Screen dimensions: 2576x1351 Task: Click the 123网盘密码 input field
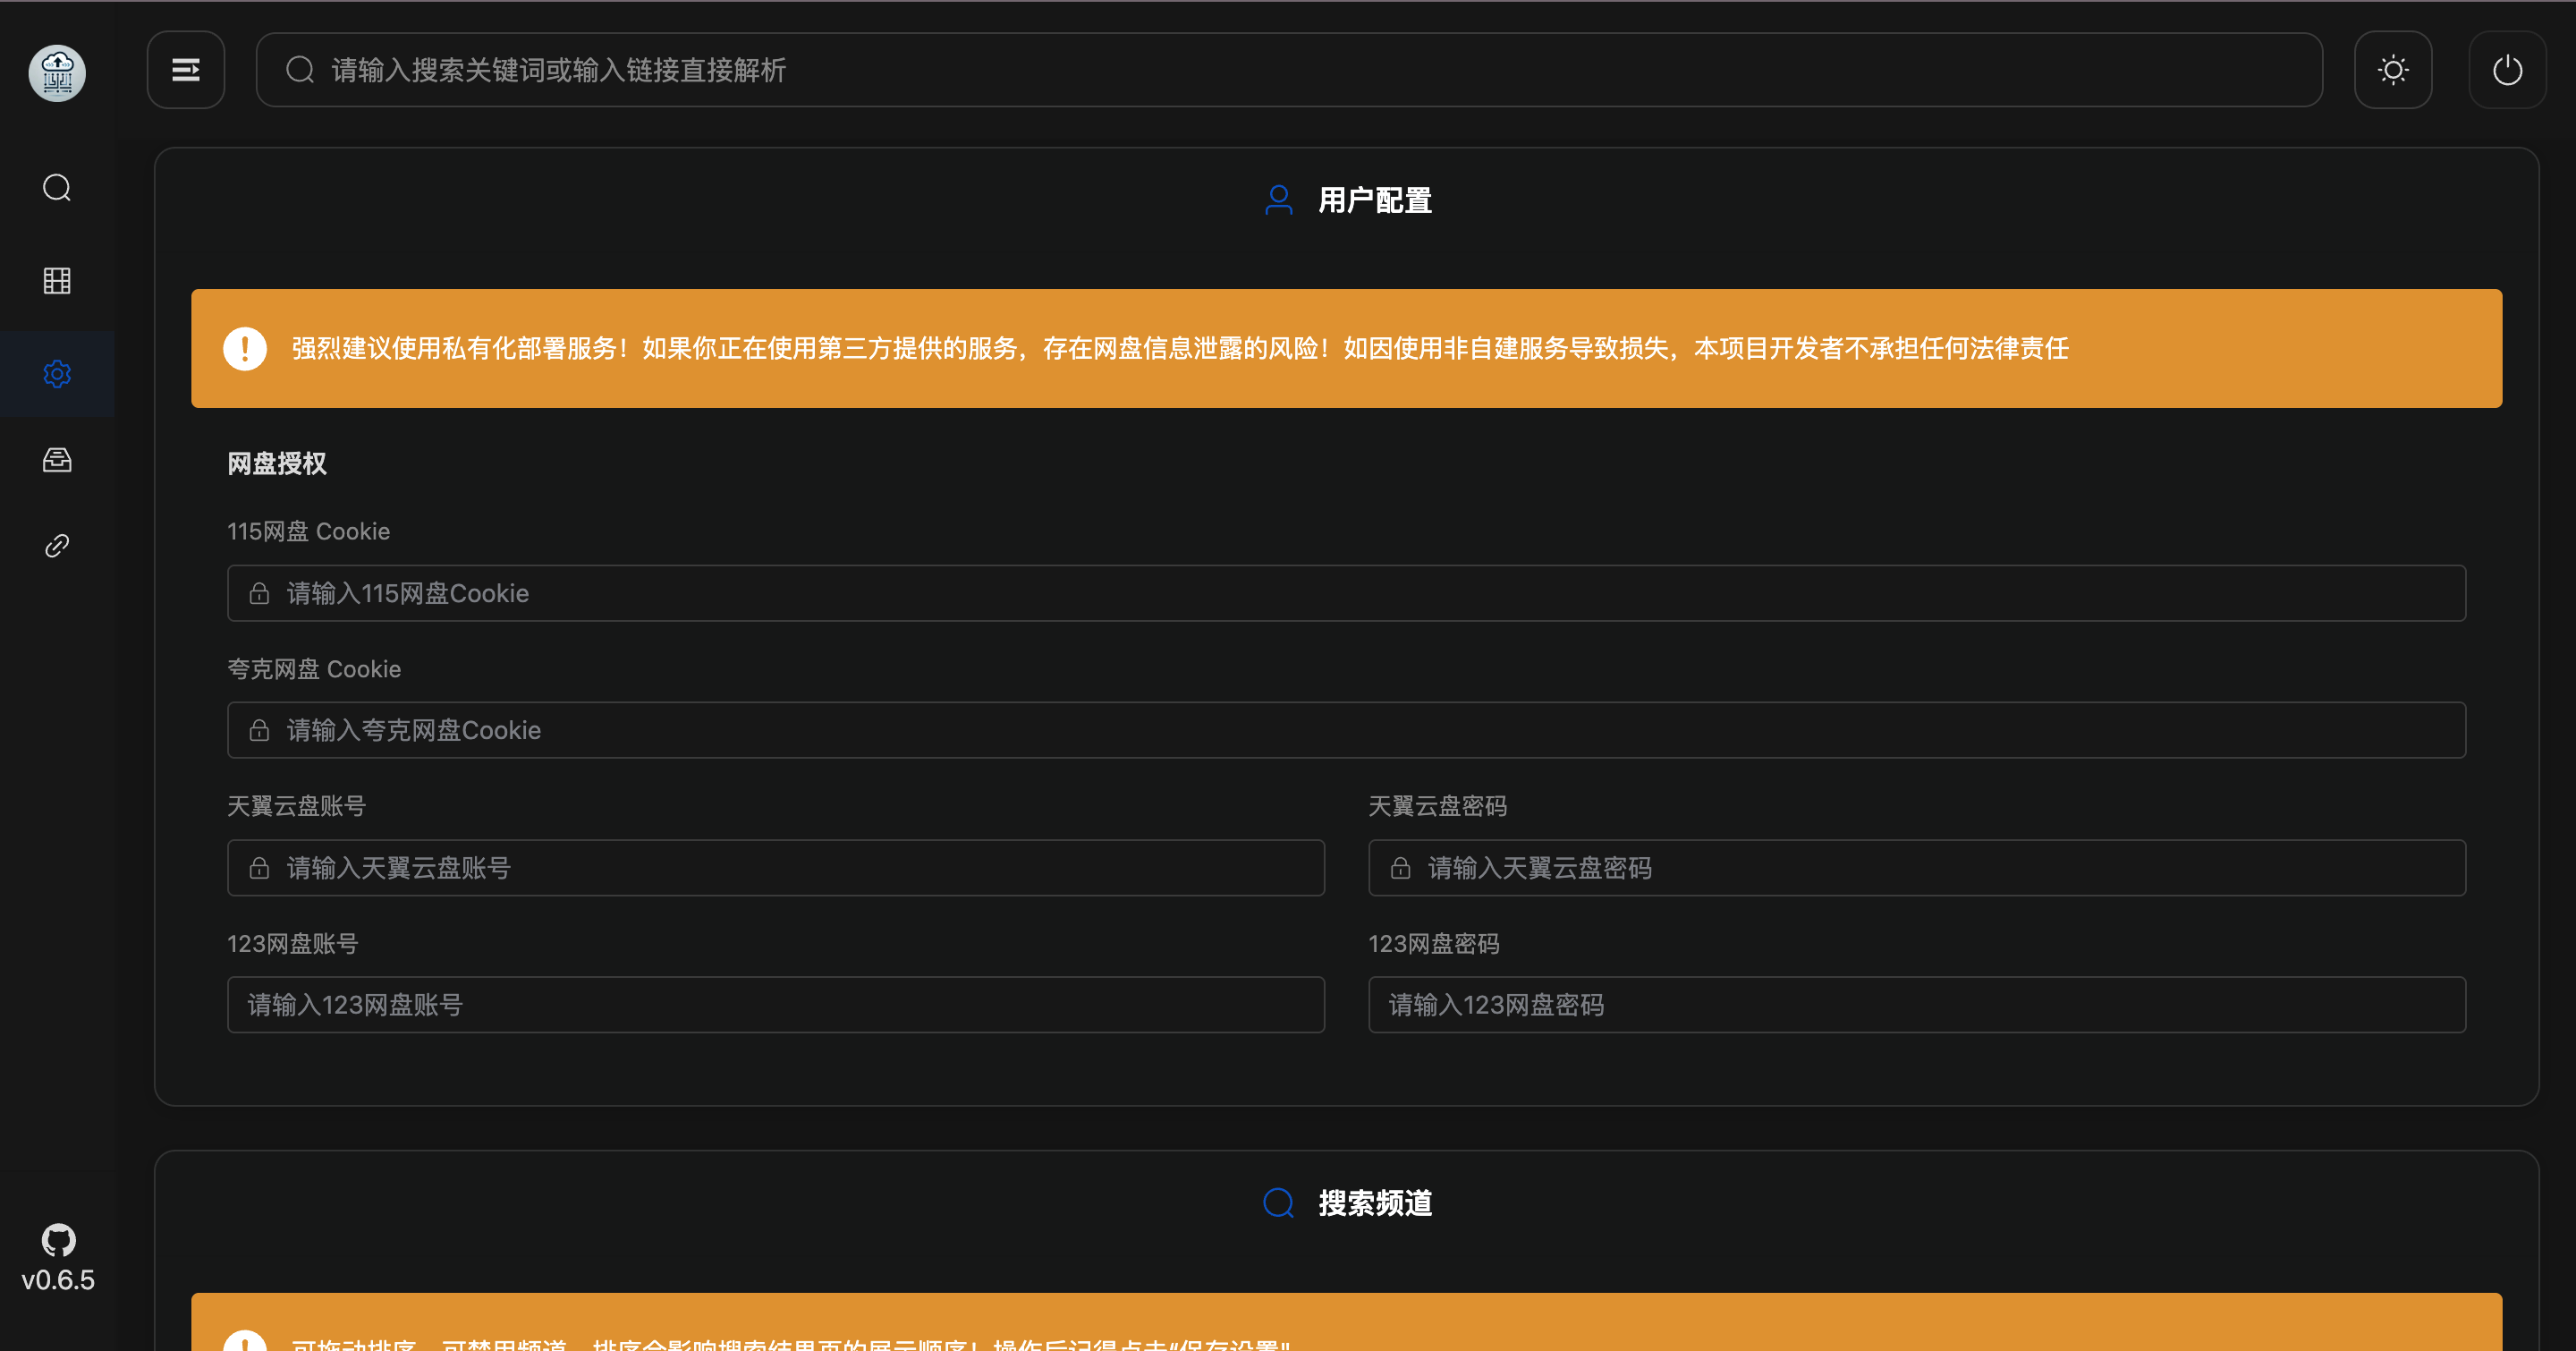click(1916, 1005)
